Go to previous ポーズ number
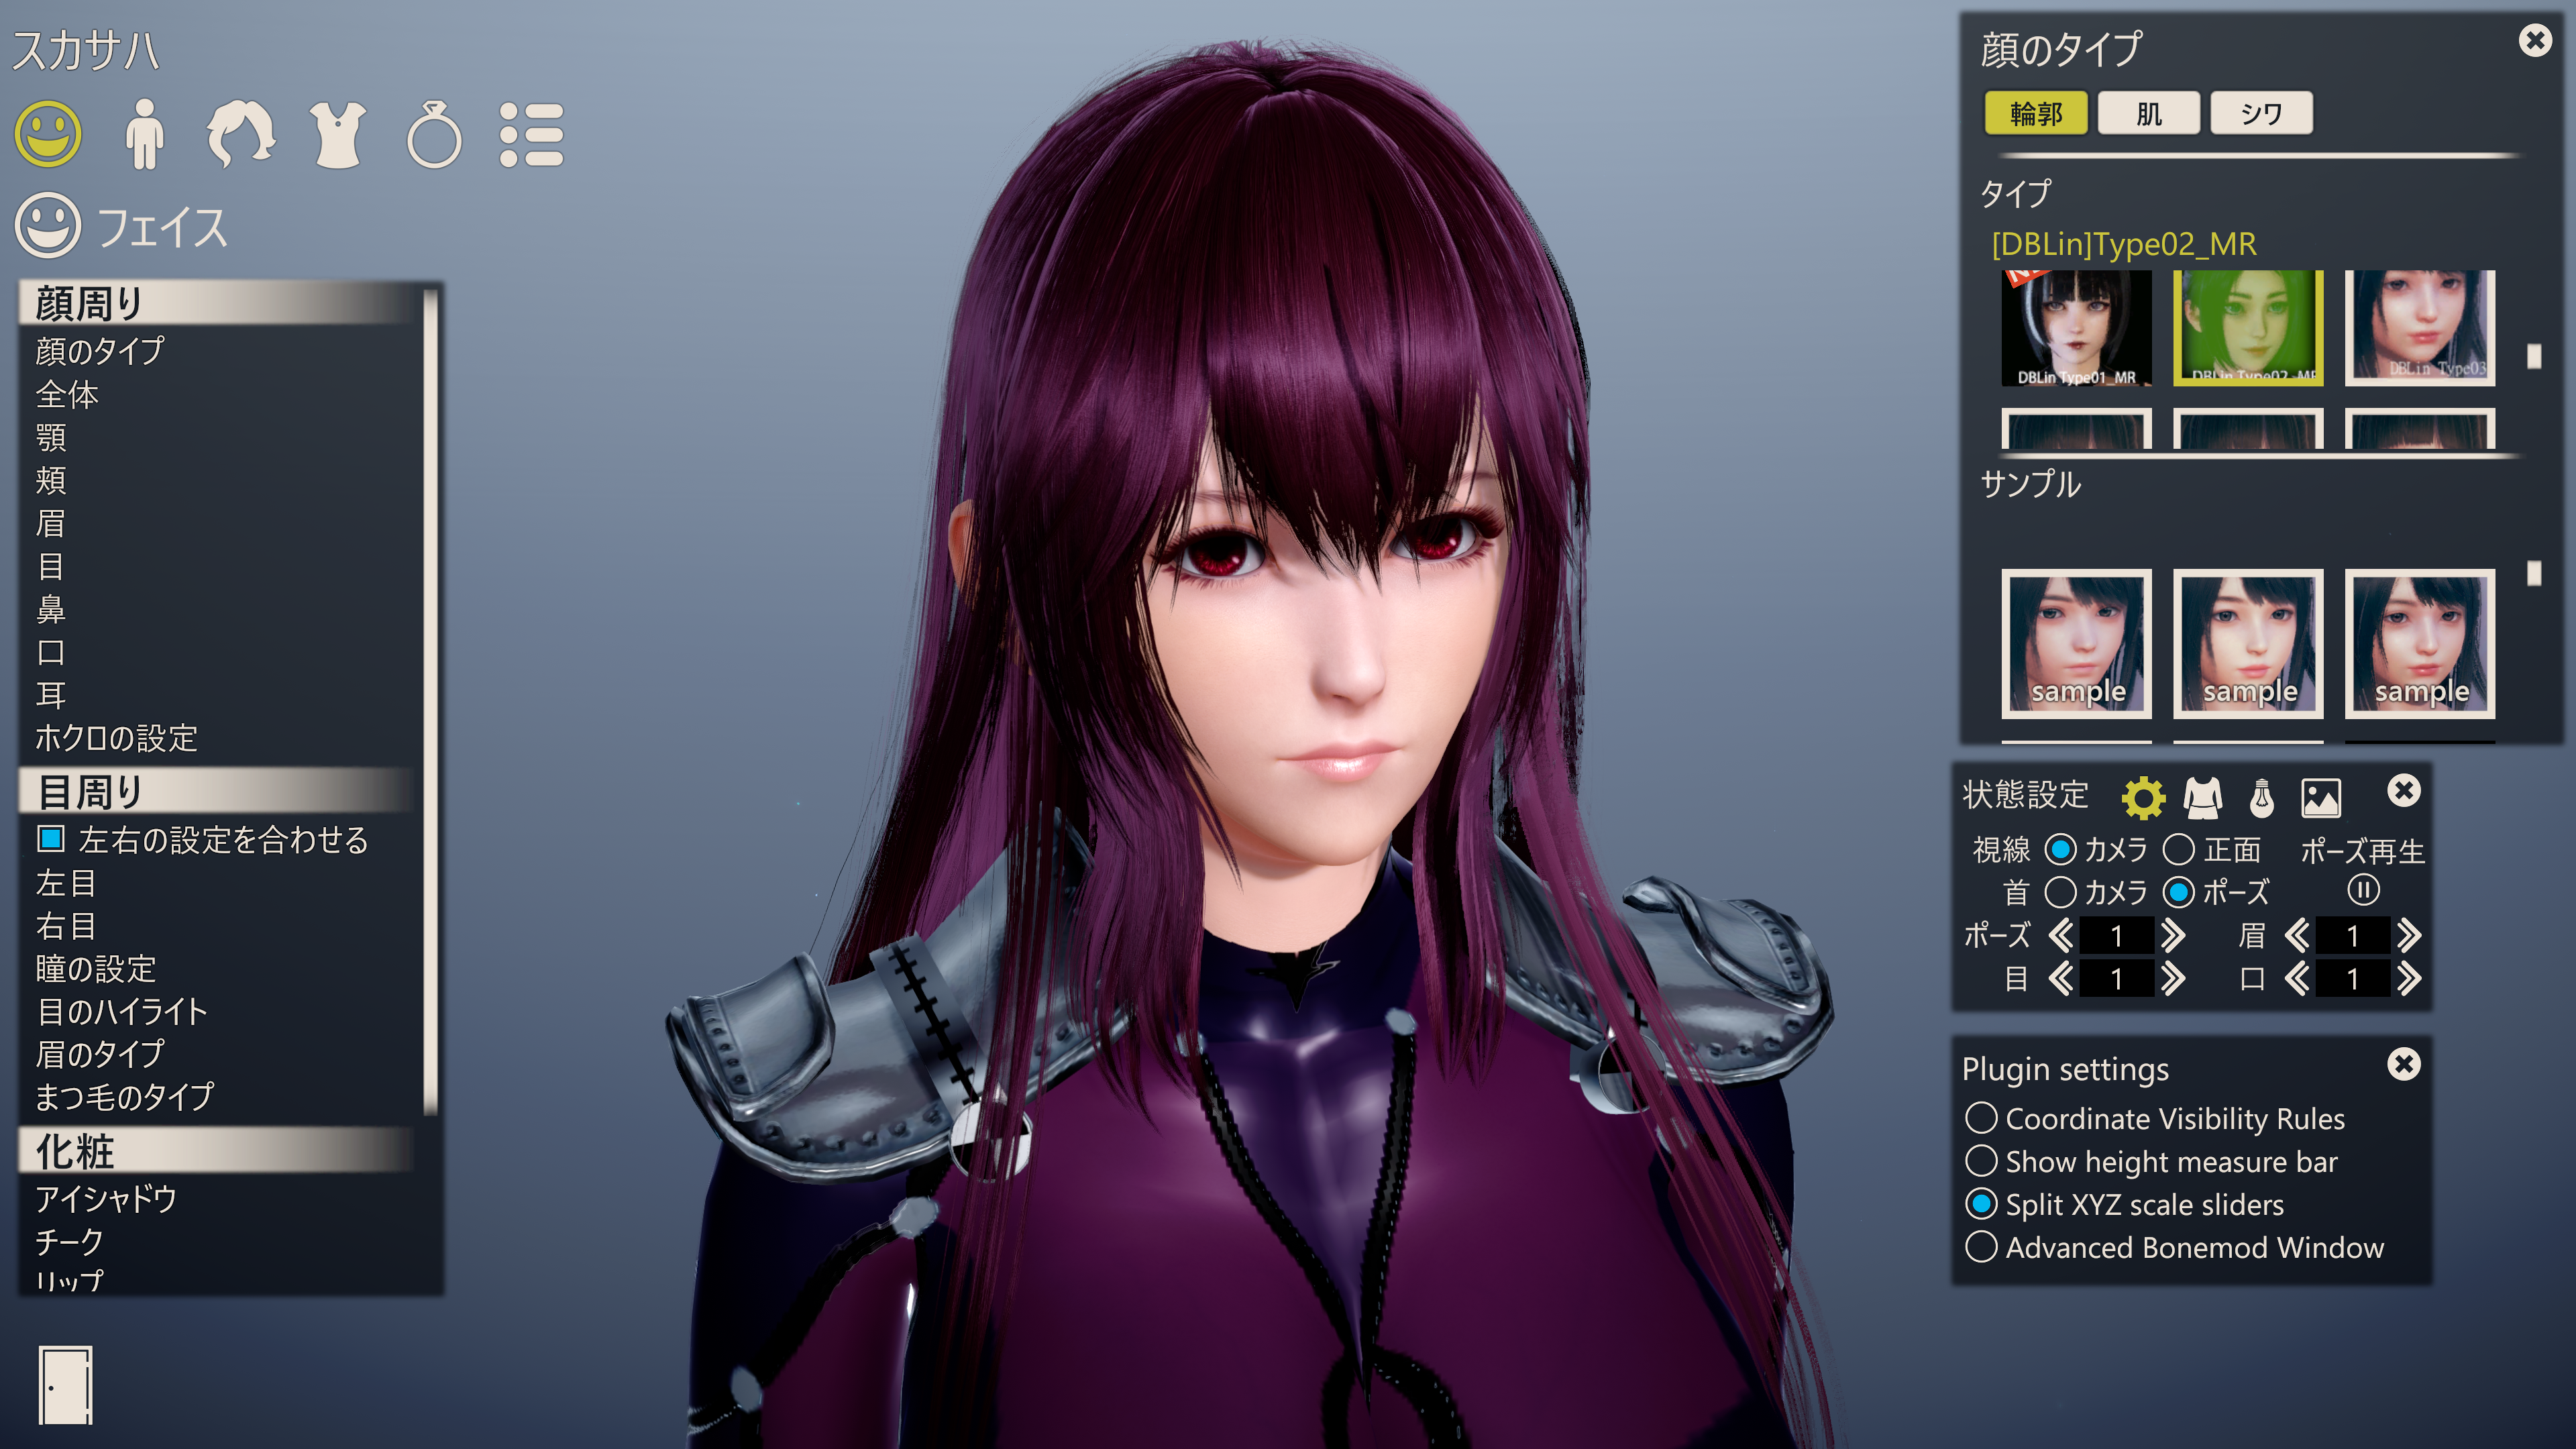Screen dimensions: 2576x1449 (x=2060, y=936)
